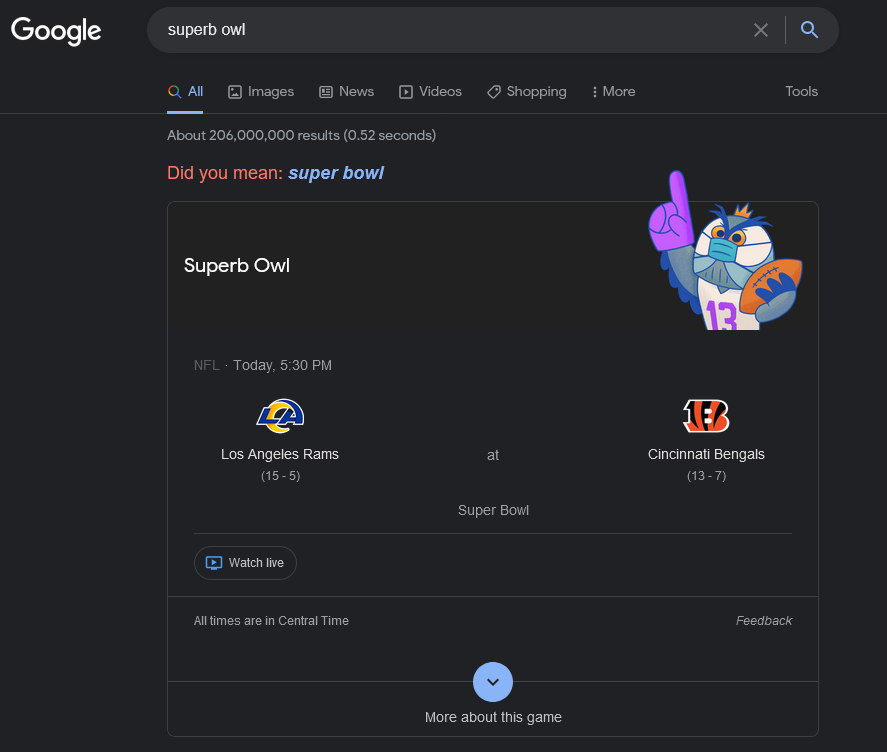
Task: Follow the super bowl suggestion link
Action: coord(336,173)
